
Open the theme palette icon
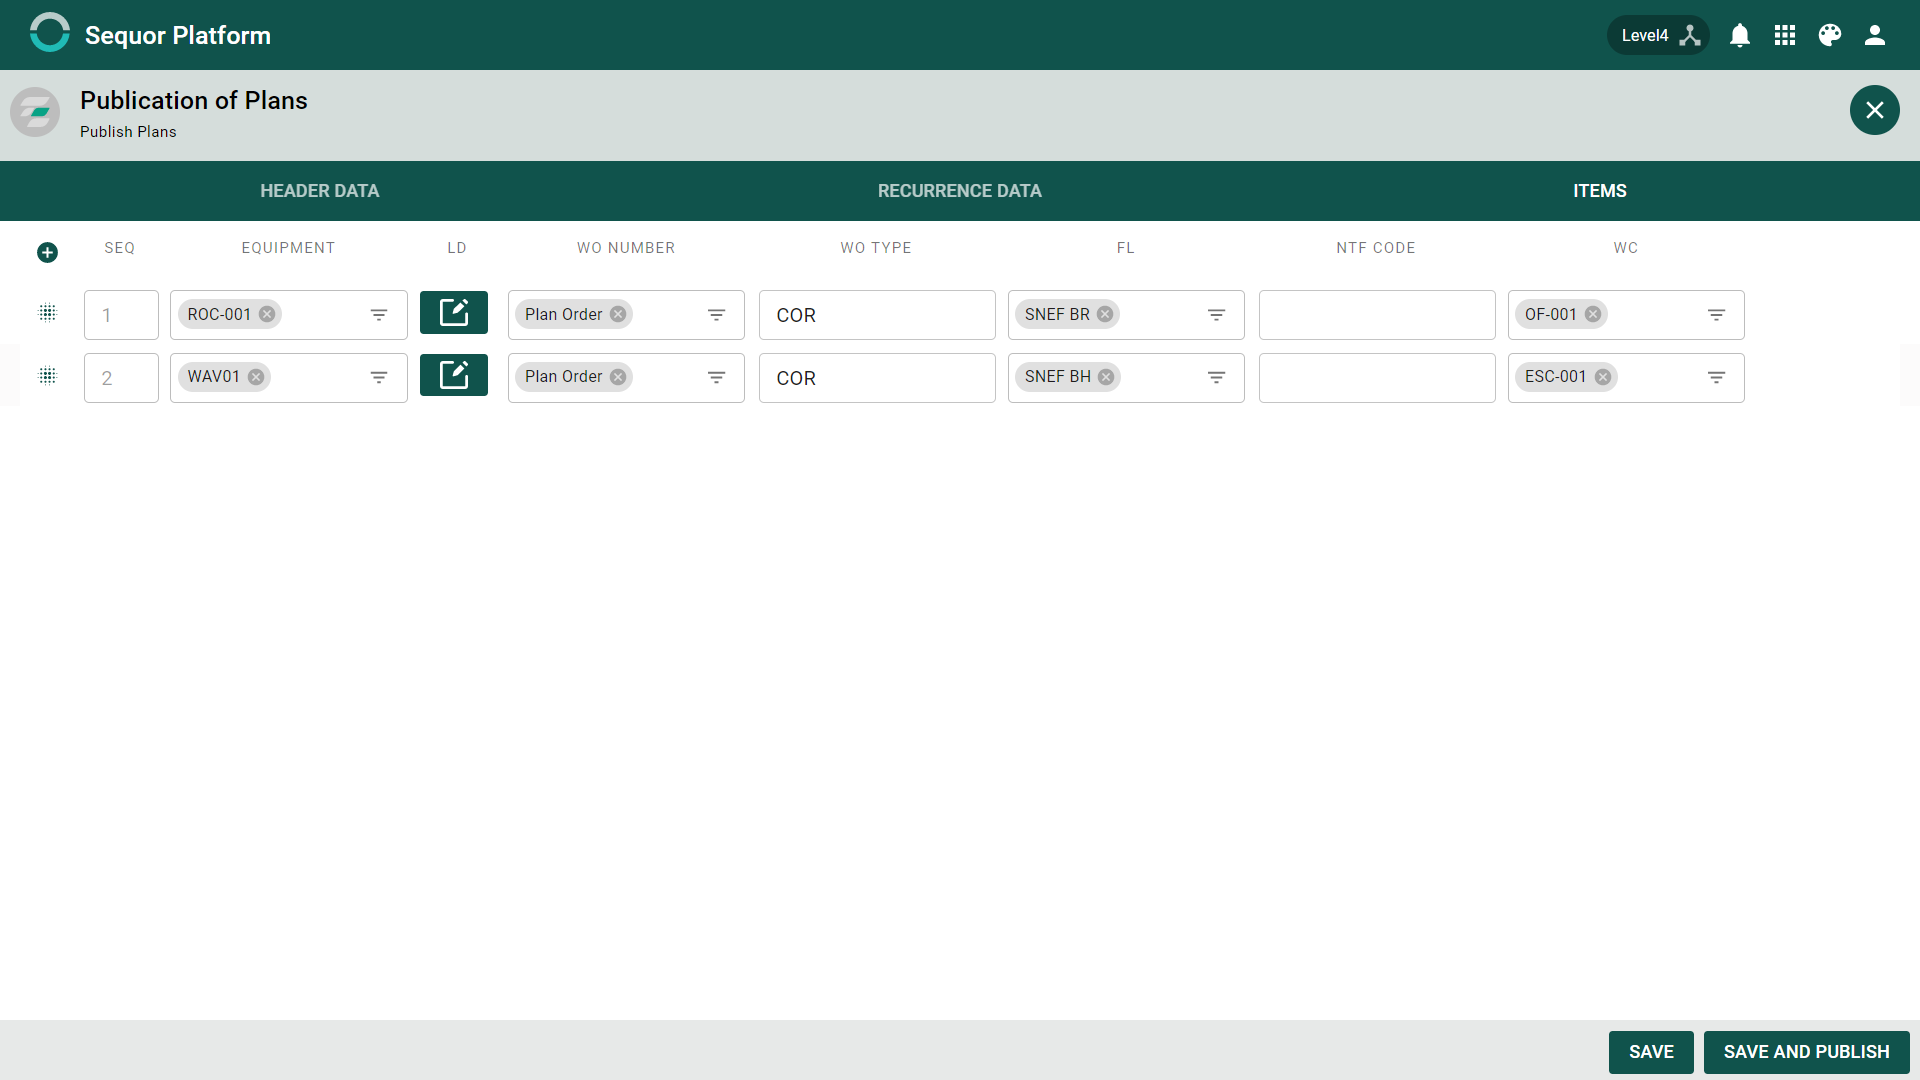point(1830,35)
